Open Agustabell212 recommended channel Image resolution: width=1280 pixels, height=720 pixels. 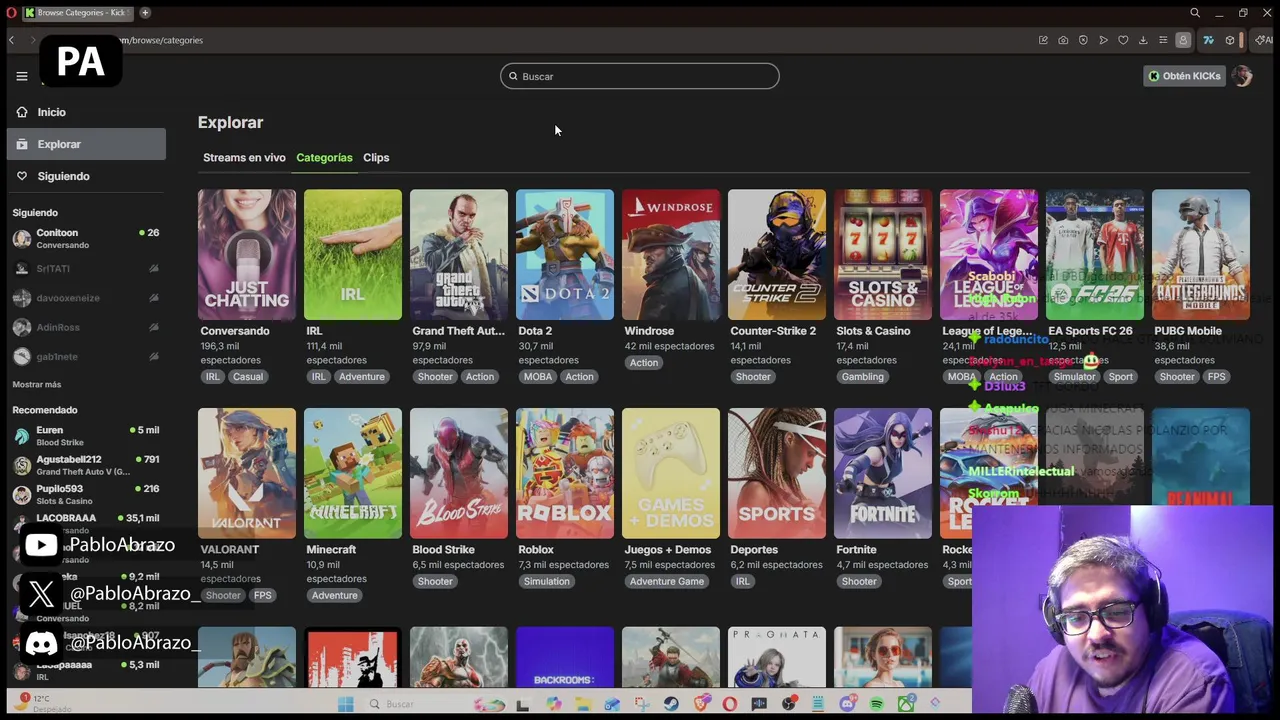pos(86,465)
